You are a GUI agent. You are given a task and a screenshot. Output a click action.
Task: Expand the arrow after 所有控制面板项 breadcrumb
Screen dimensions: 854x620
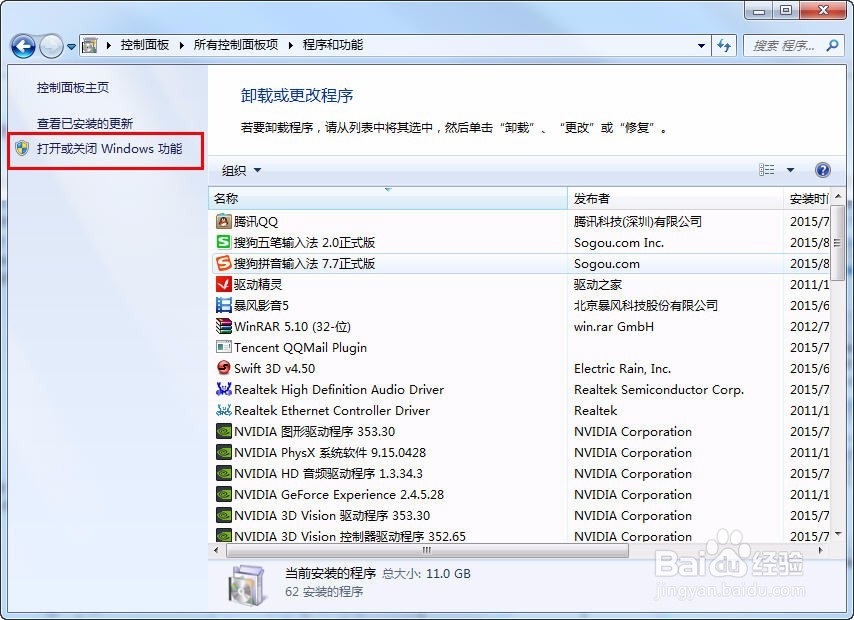tap(291, 46)
